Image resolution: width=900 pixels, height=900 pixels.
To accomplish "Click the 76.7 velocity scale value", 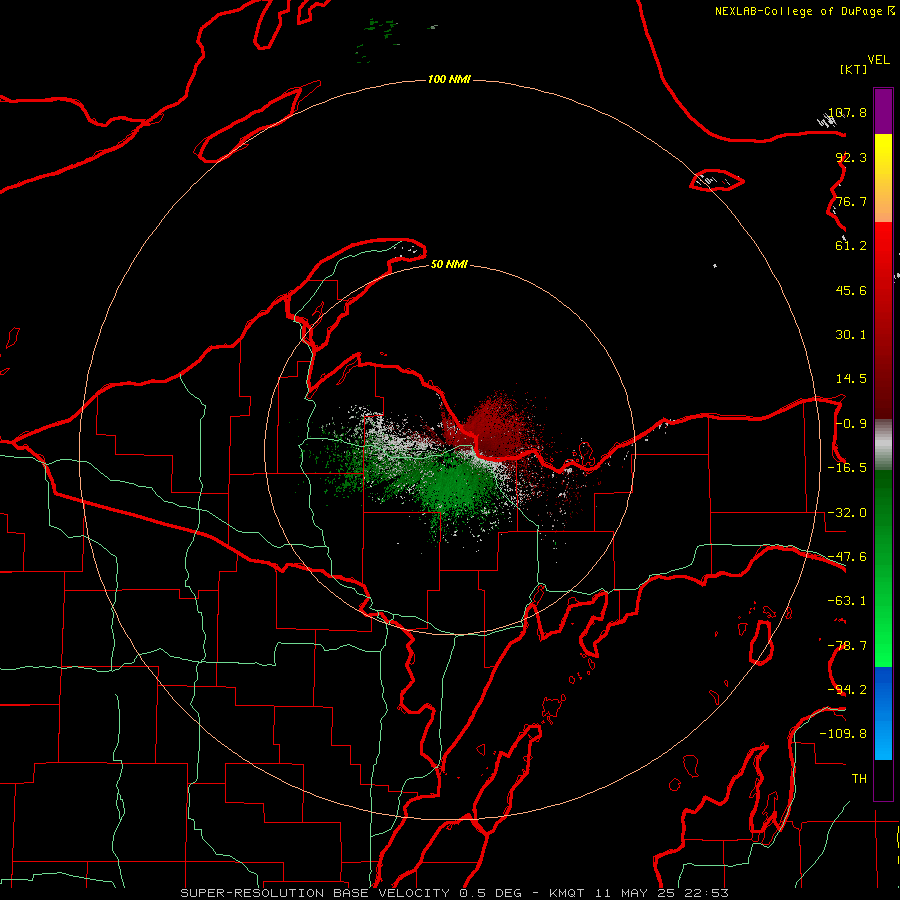I will (851, 201).
